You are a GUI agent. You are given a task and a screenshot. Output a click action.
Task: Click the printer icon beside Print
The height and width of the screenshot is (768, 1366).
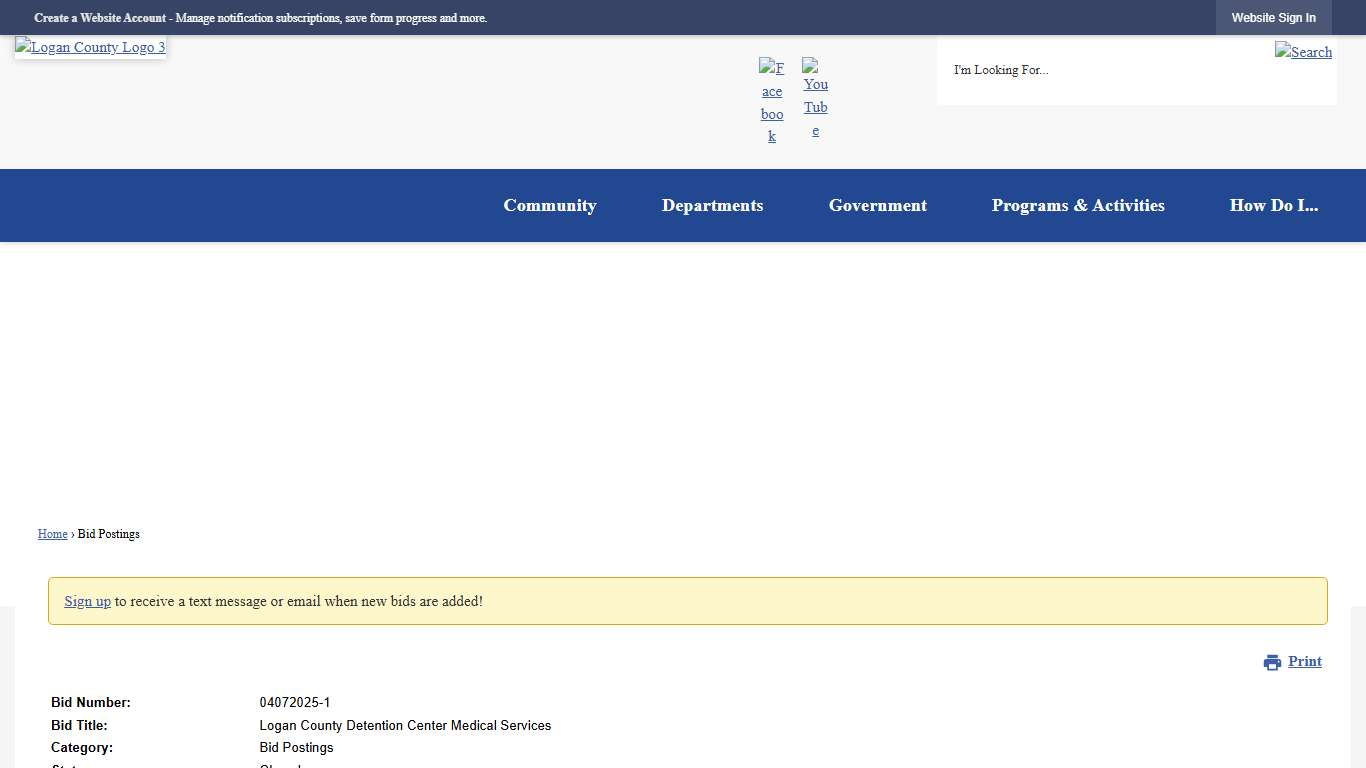coord(1272,662)
